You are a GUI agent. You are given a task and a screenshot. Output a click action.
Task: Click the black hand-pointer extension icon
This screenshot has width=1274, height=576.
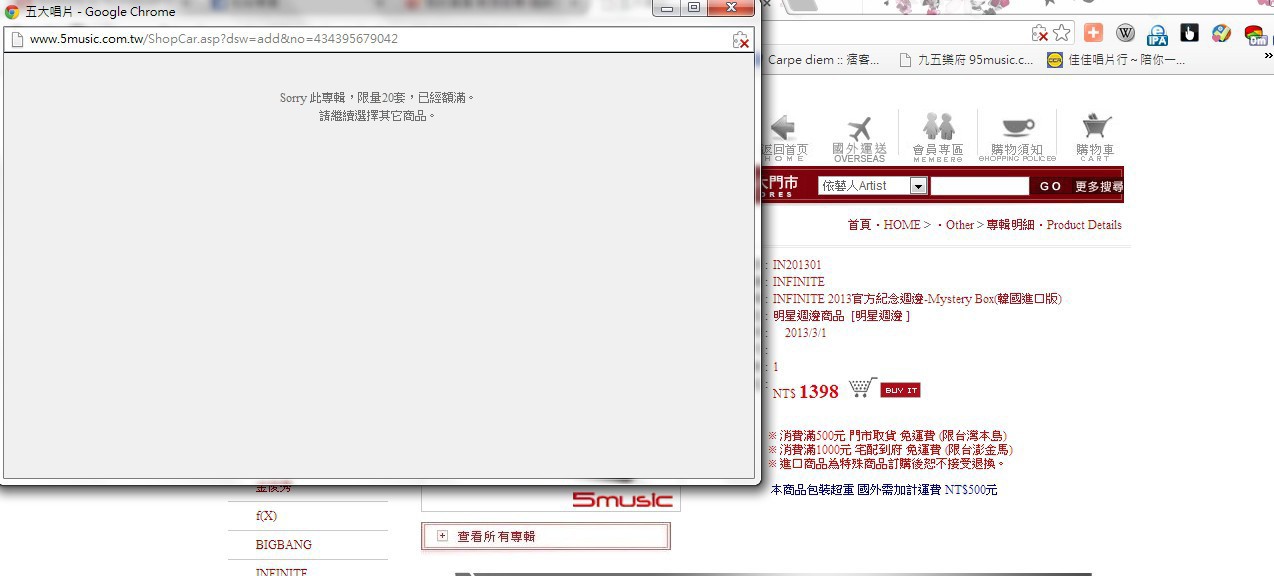coord(1189,33)
